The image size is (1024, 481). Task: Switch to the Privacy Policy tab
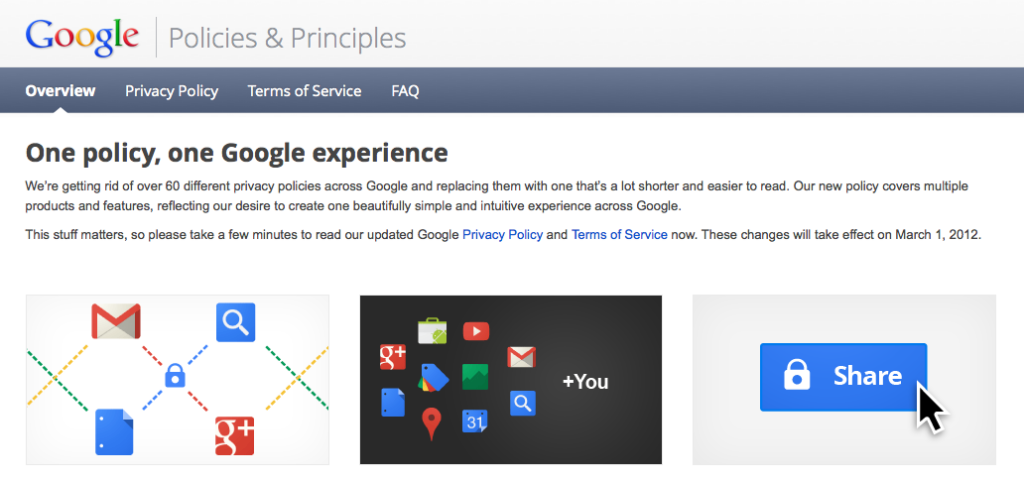click(172, 91)
